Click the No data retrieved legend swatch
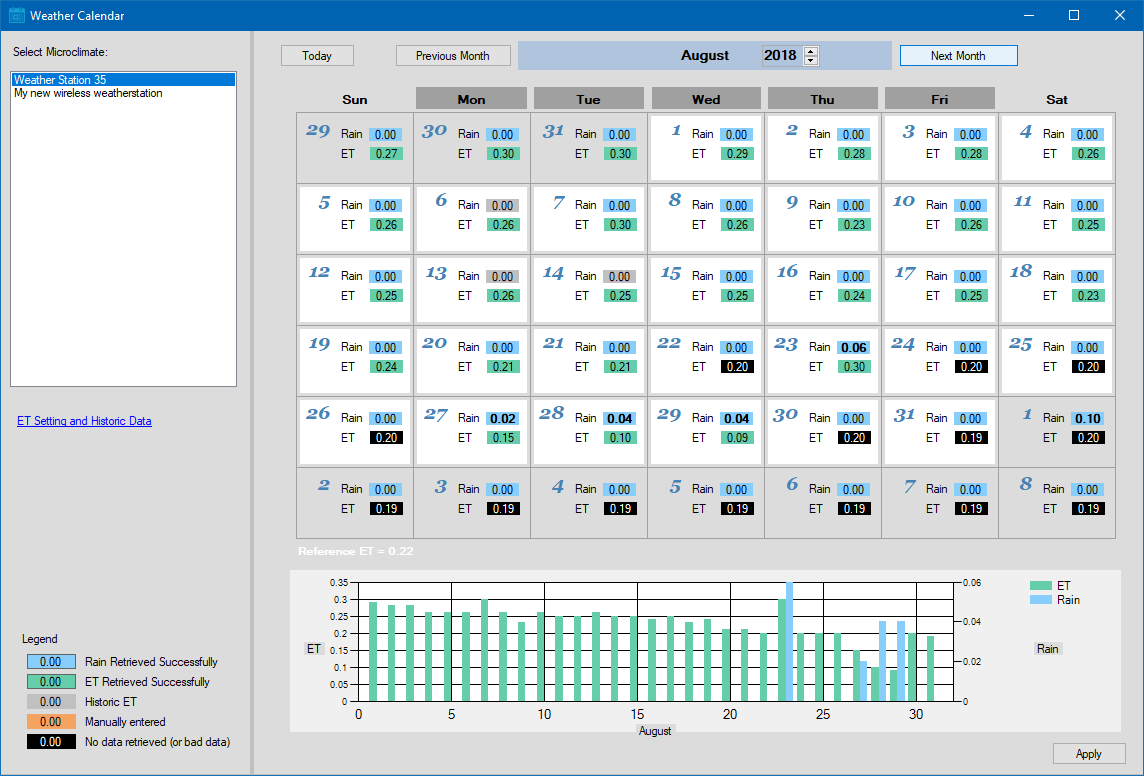This screenshot has height=776, width=1144. click(51, 742)
